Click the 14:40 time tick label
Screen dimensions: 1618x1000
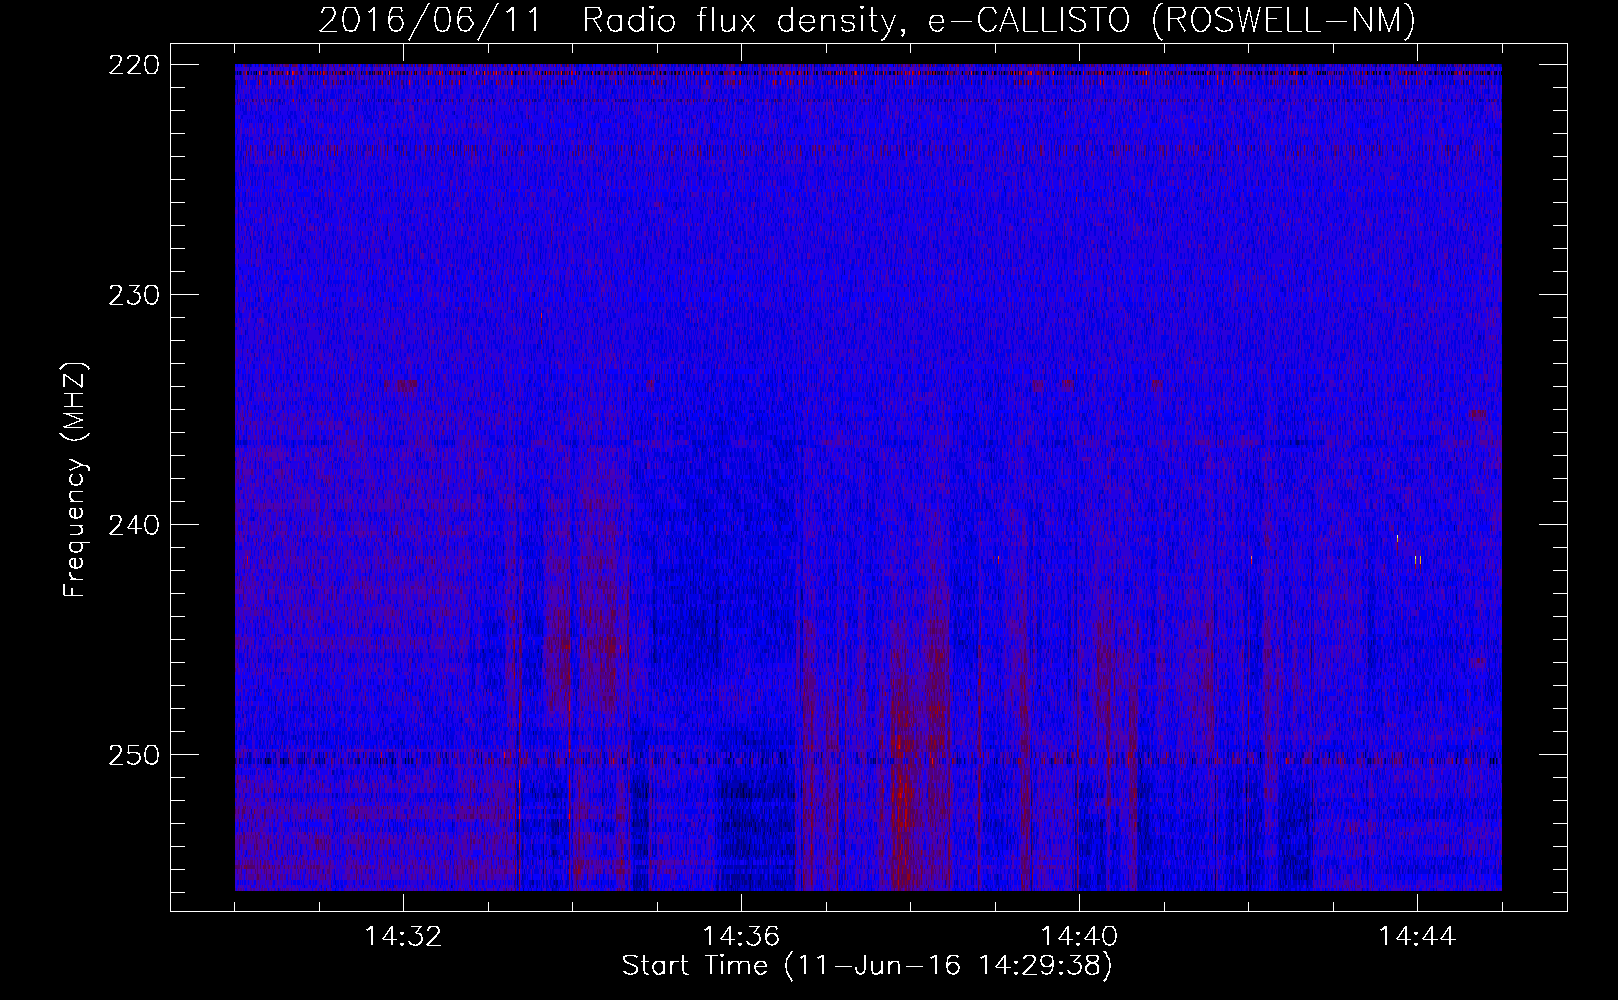point(1079,936)
